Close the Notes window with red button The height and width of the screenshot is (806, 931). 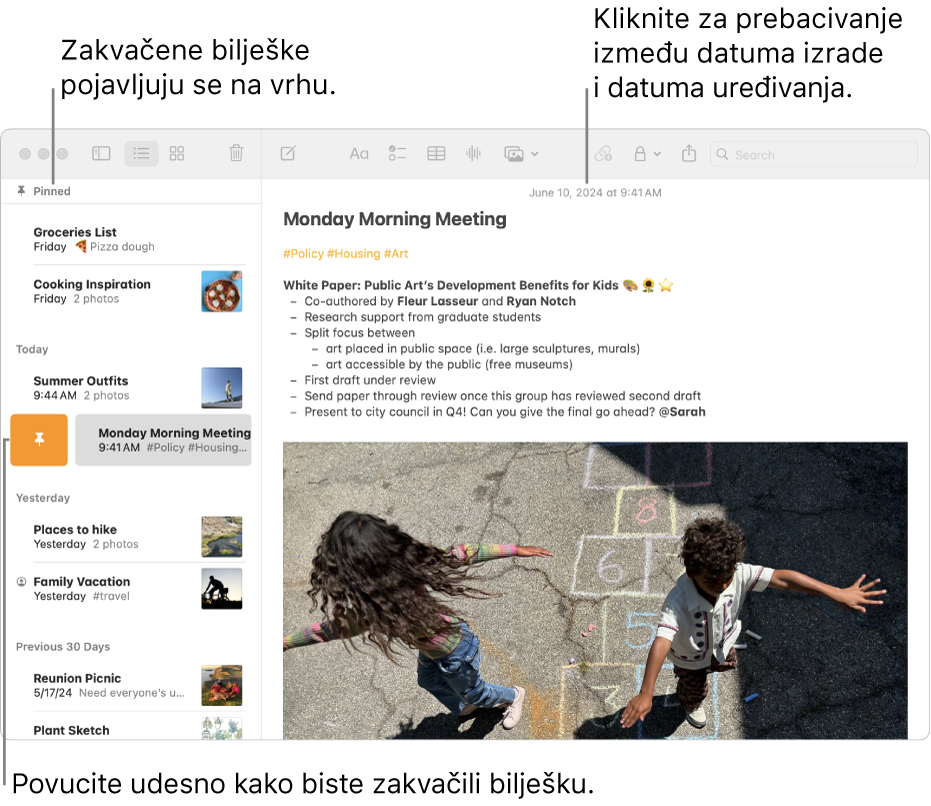pos(25,154)
